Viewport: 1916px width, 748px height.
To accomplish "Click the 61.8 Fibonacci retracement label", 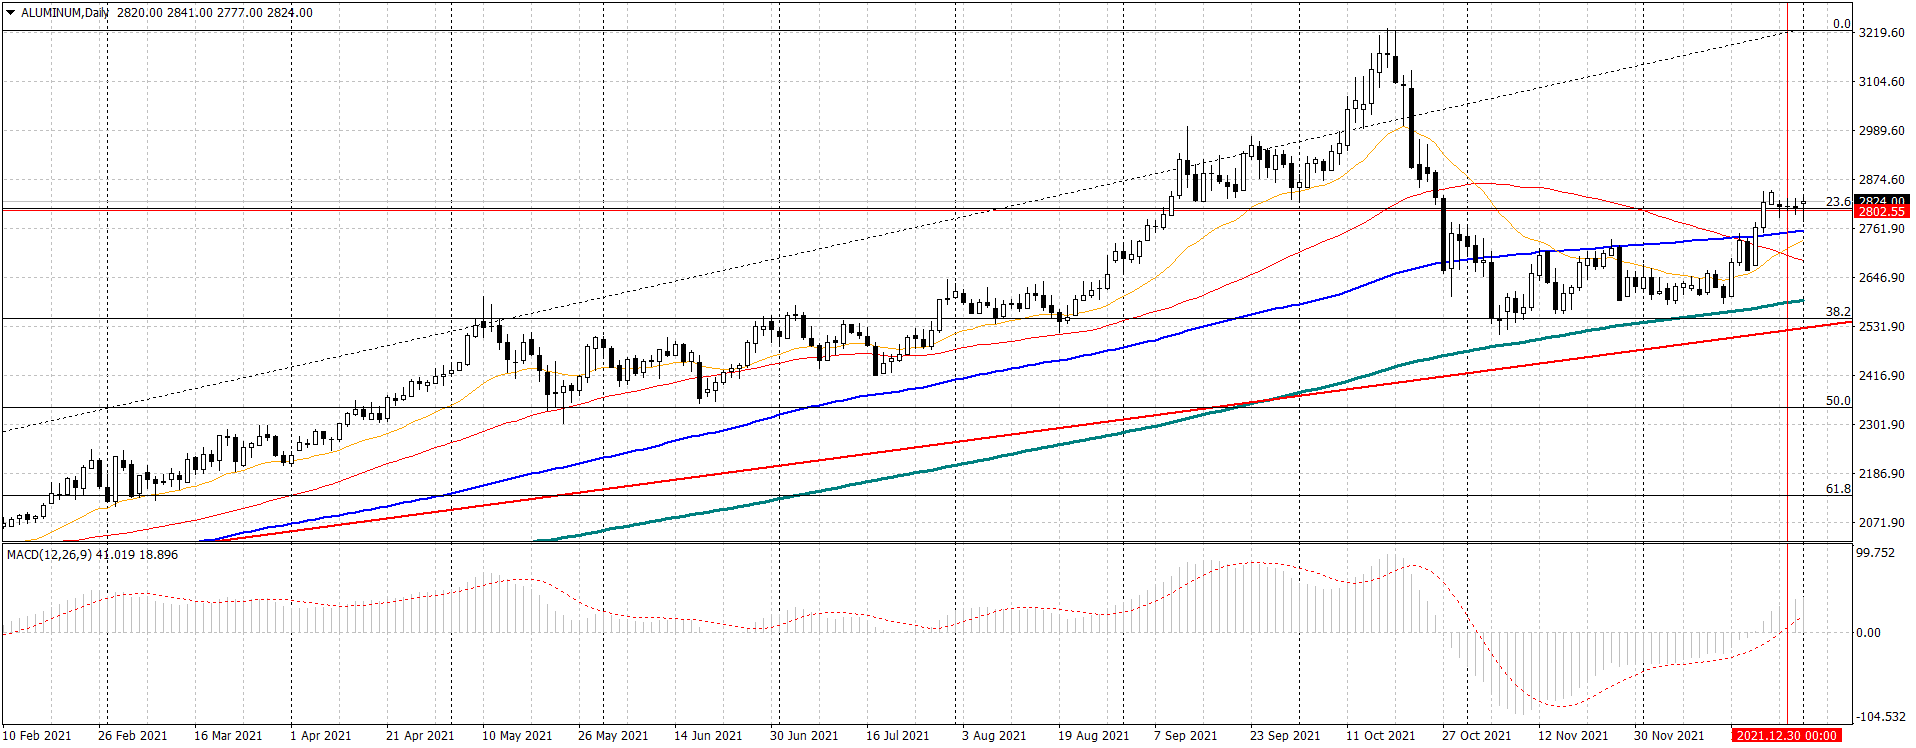I will click(x=1838, y=488).
